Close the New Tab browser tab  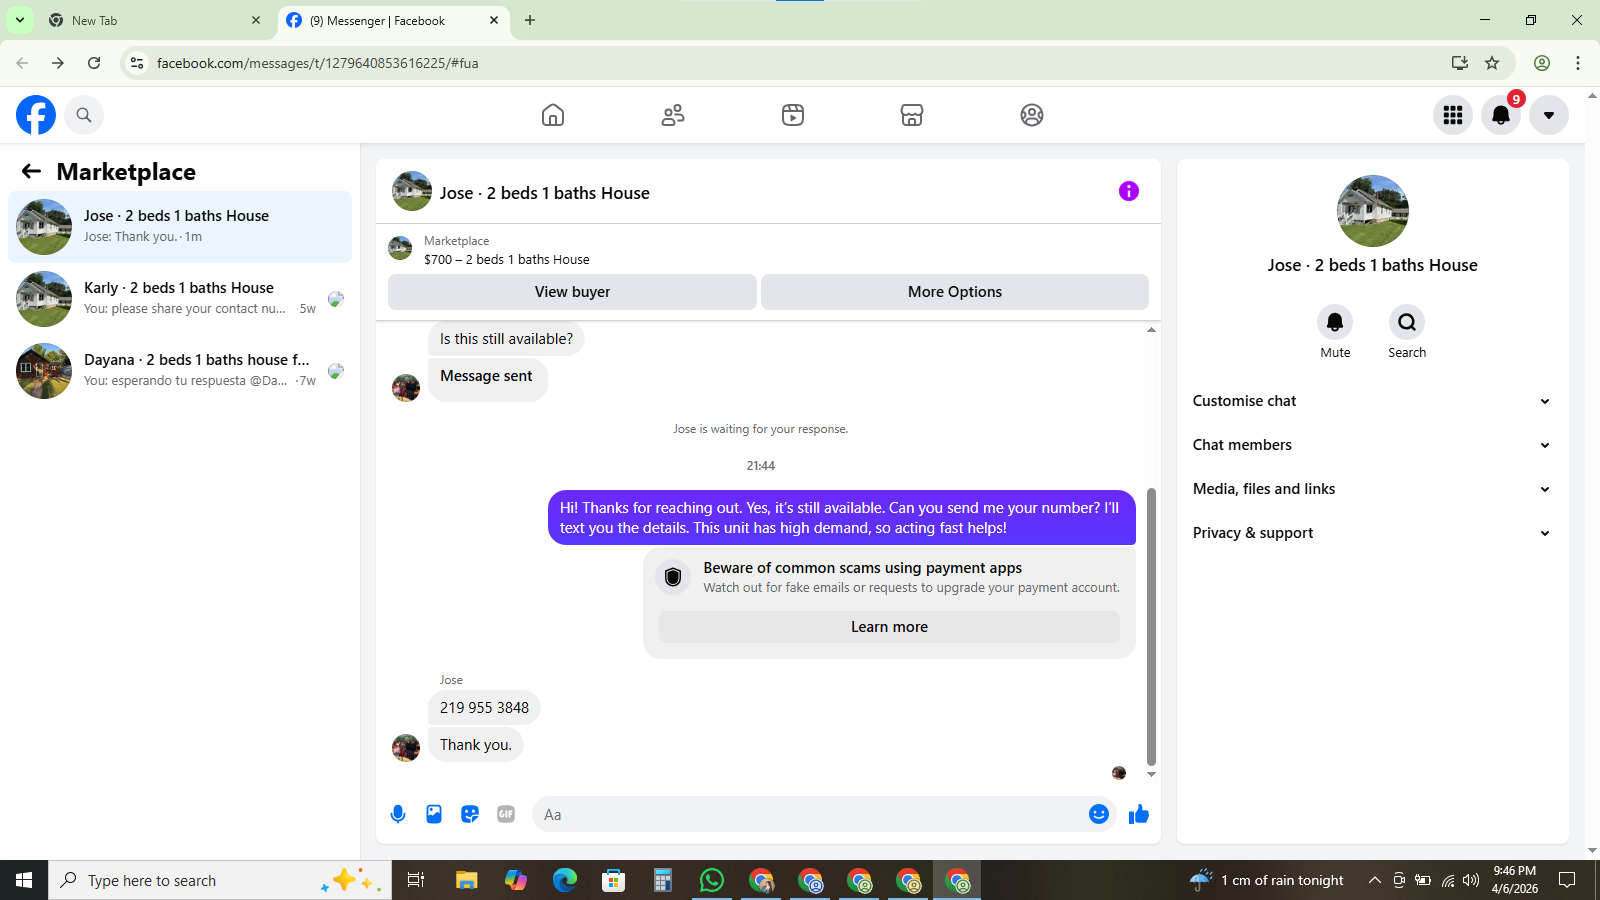pyautogui.click(x=256, y=20)
